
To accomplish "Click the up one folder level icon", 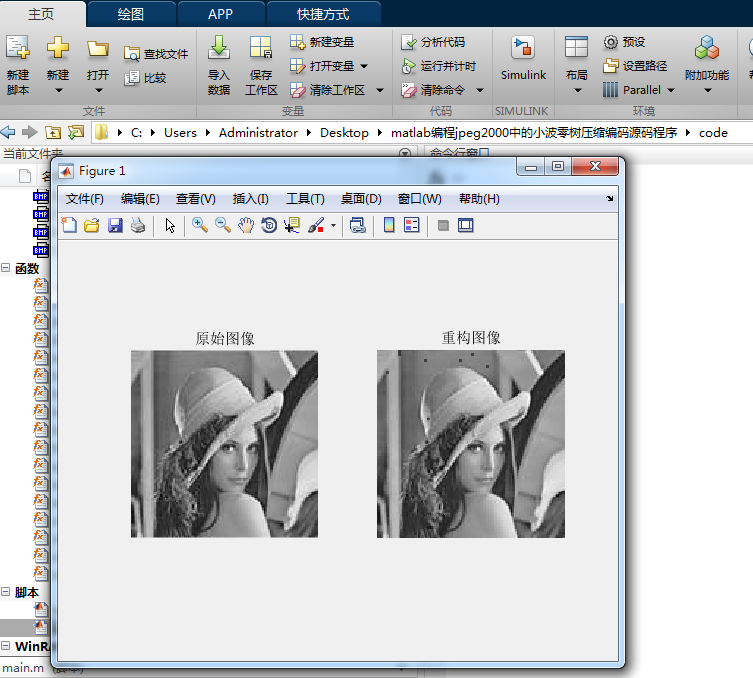I will (x=53, y=132).
